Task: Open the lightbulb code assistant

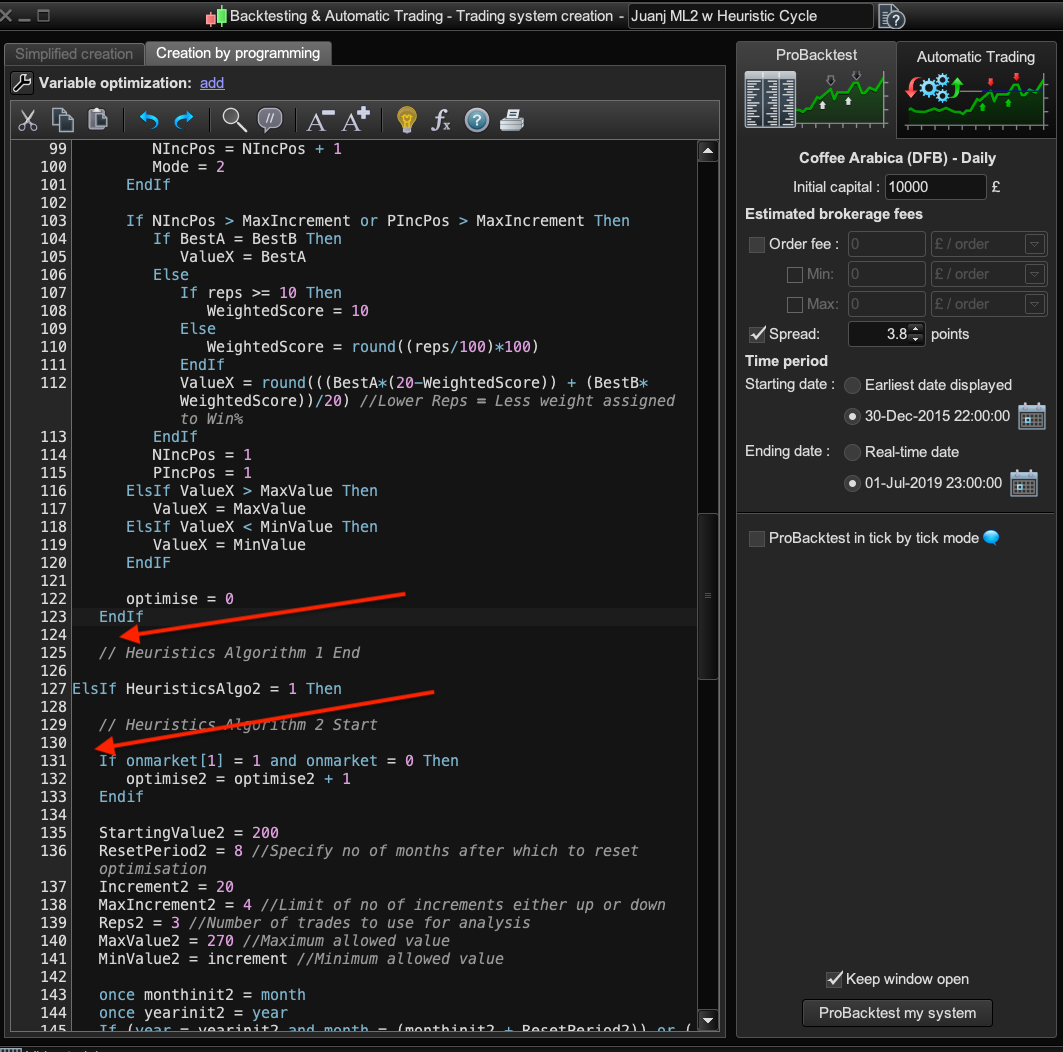Action: tap(406, 121)
